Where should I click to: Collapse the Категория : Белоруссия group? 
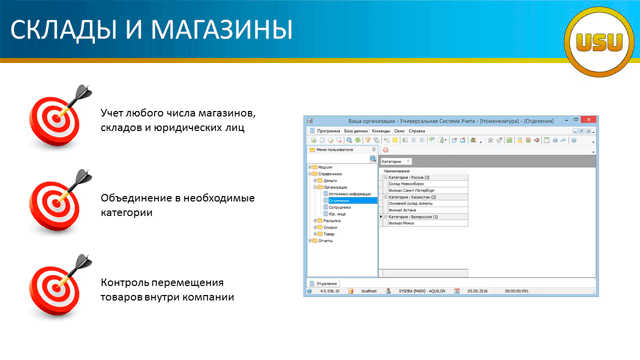385,217
